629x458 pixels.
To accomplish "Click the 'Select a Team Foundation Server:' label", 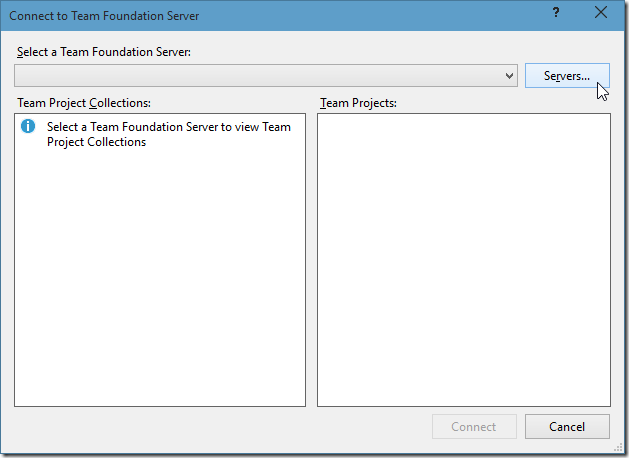I will pos(104,52).
